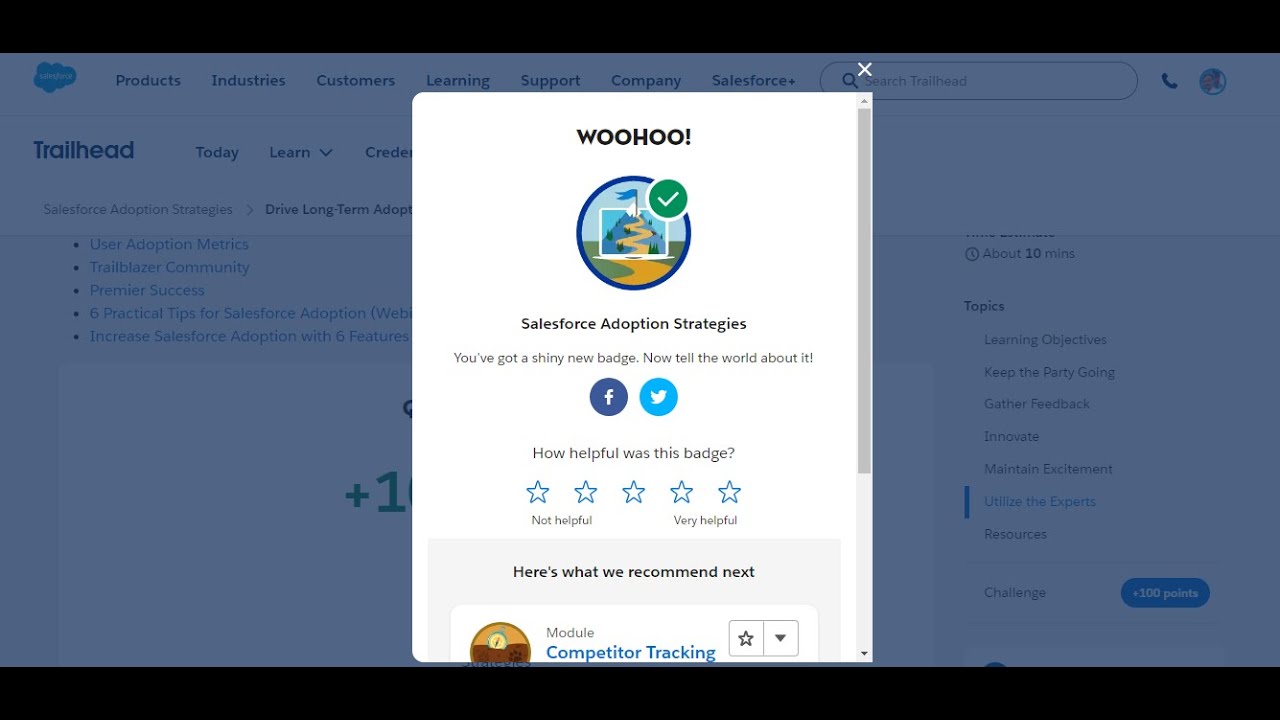Image resolution: width=1280 pixels, height=720 pixels.
Task: Rate badge one star
Action: pos(538,492)
